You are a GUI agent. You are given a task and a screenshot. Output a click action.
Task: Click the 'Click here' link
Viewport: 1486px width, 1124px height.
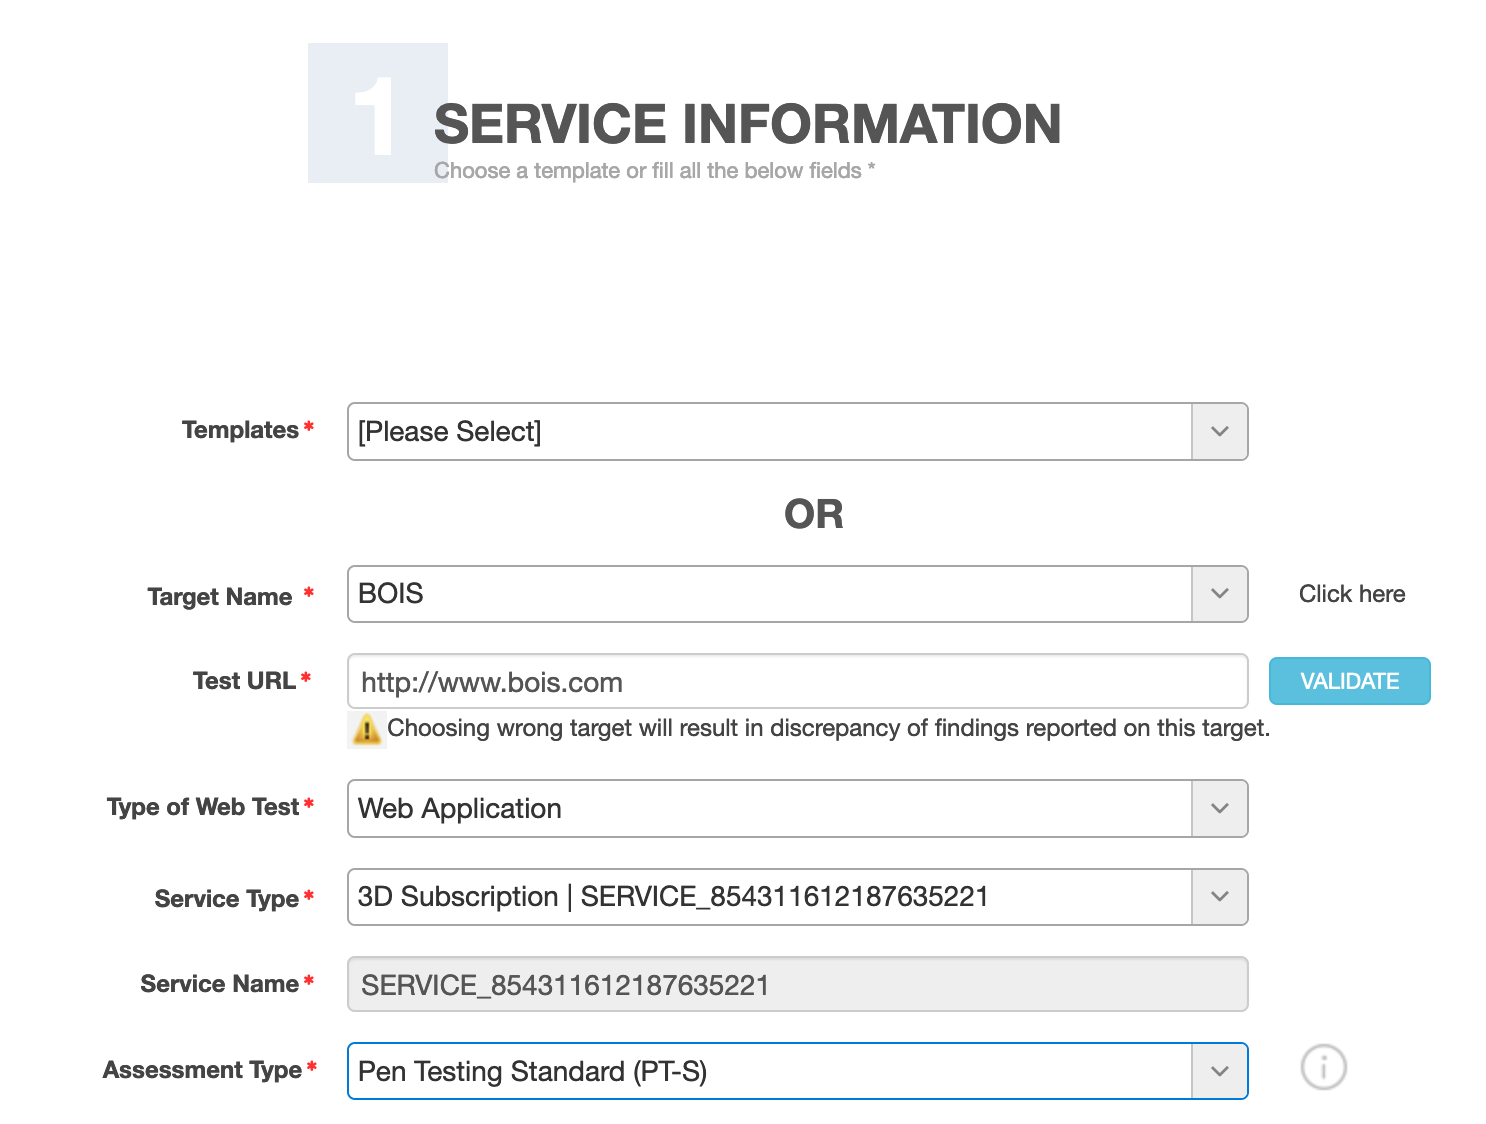[x=1352, y=594]
